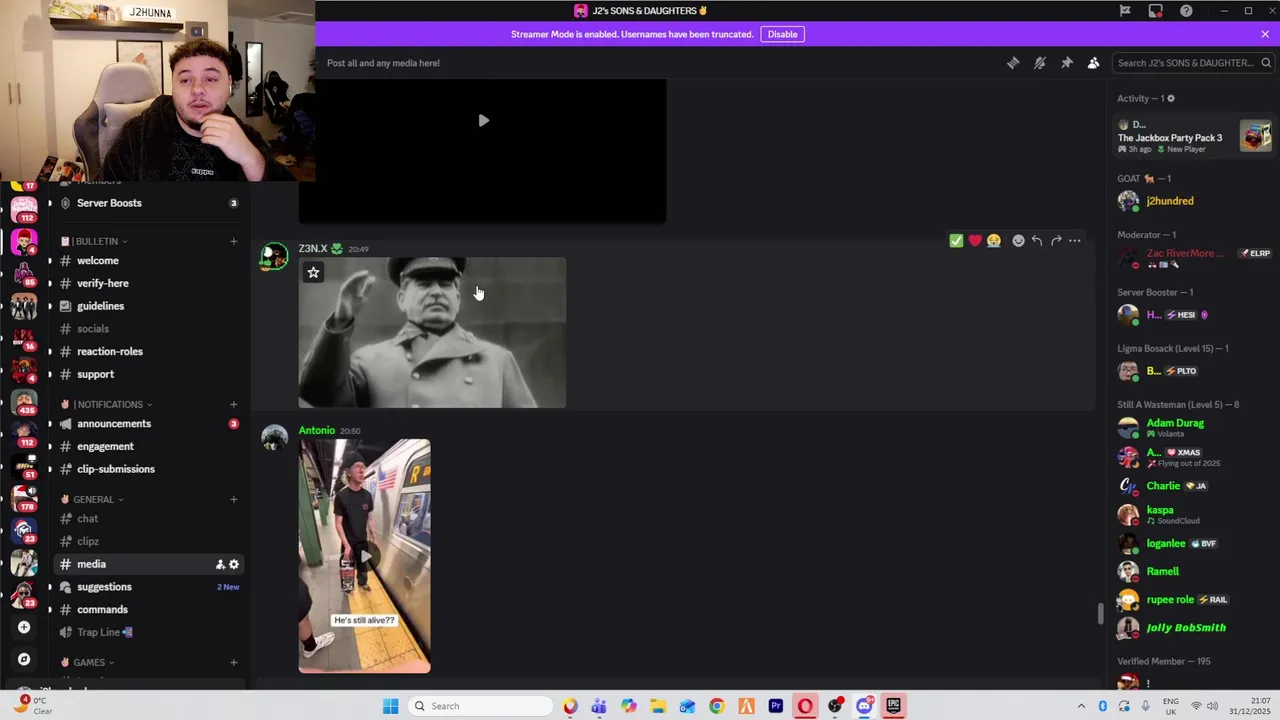
Task: Hide the member list icon
Action: pos(1093,63)
